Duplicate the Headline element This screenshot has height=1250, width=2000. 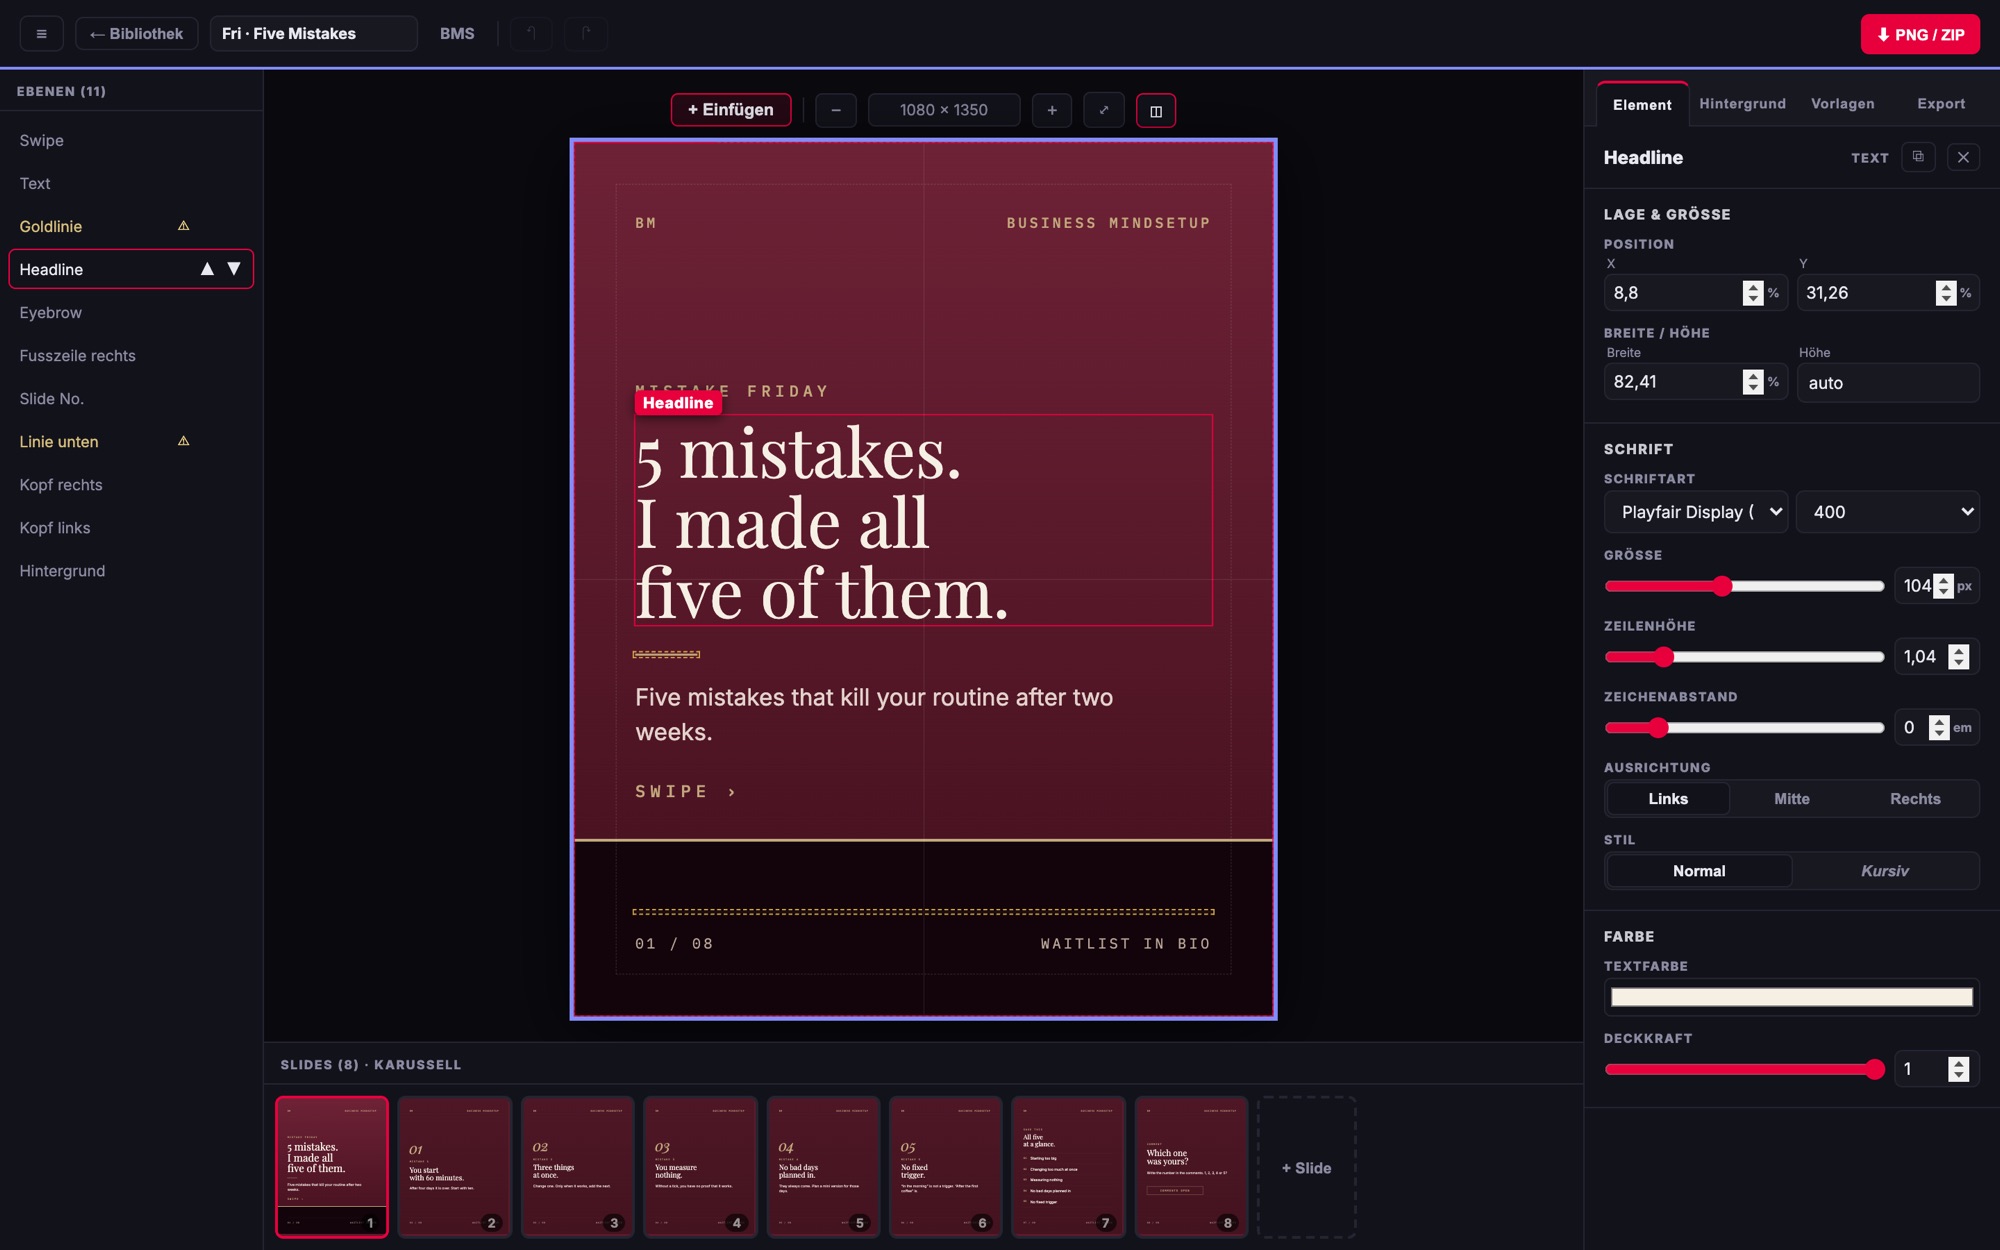click(1918, 157)
